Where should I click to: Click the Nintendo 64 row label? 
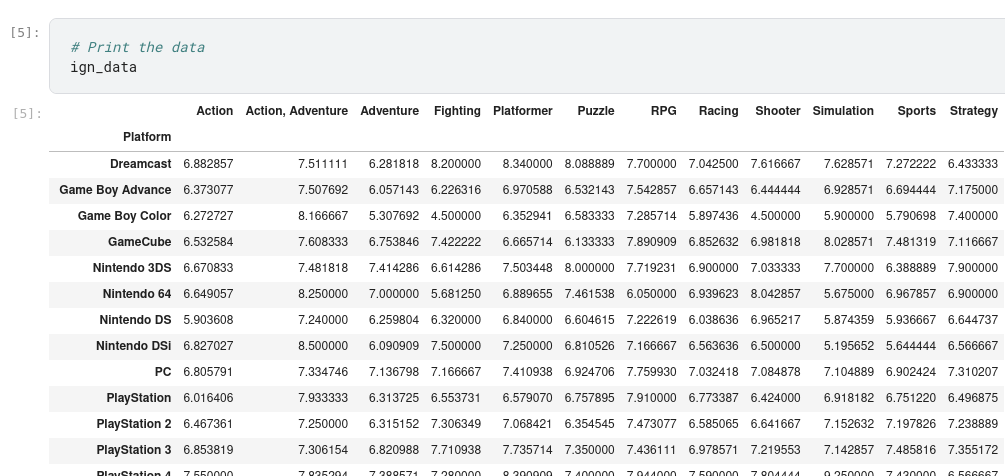[x=136, y=294]
